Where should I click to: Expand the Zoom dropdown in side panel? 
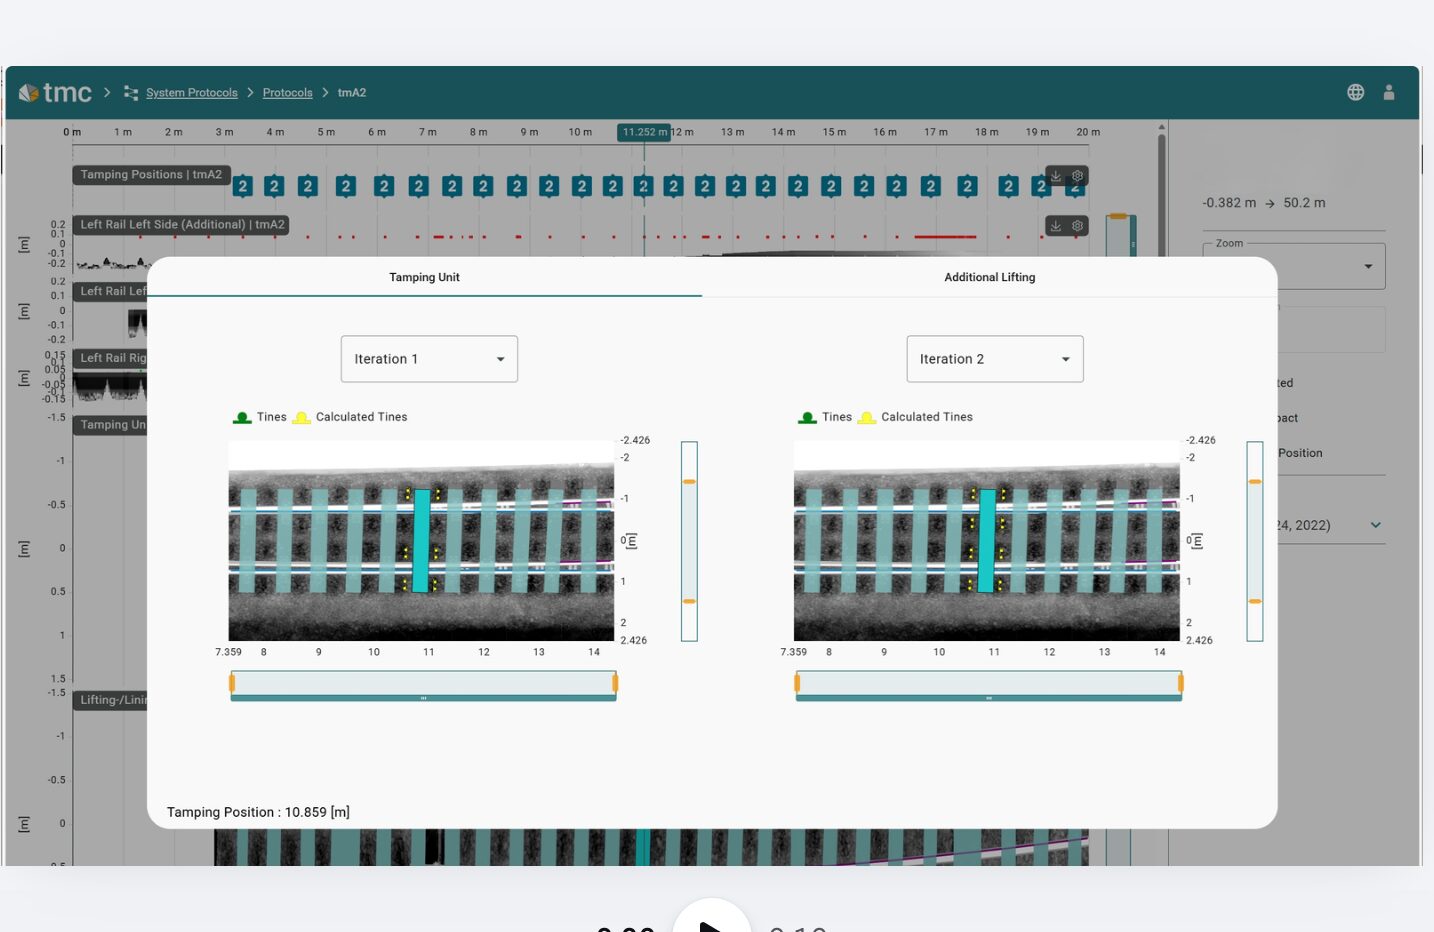click(1367, 266)
